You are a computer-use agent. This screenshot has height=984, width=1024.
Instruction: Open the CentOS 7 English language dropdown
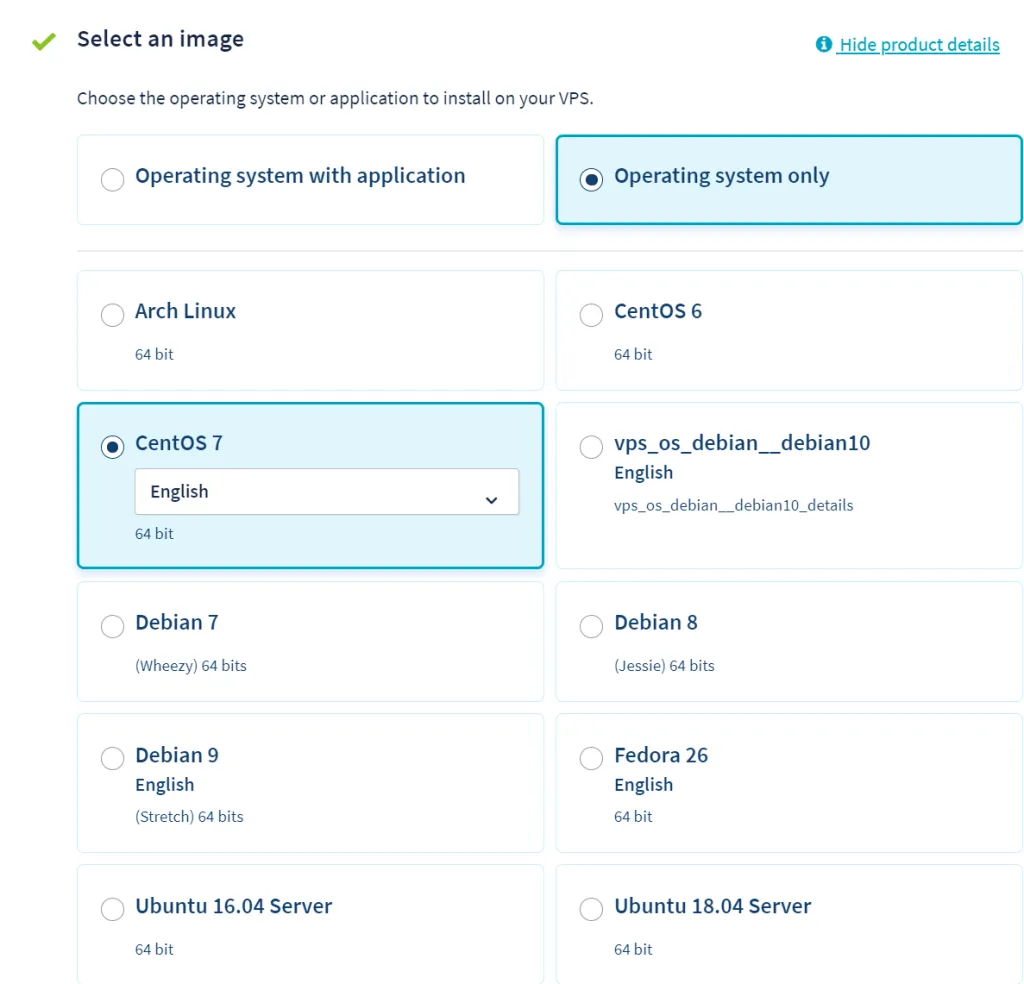(x=327, y=492)
